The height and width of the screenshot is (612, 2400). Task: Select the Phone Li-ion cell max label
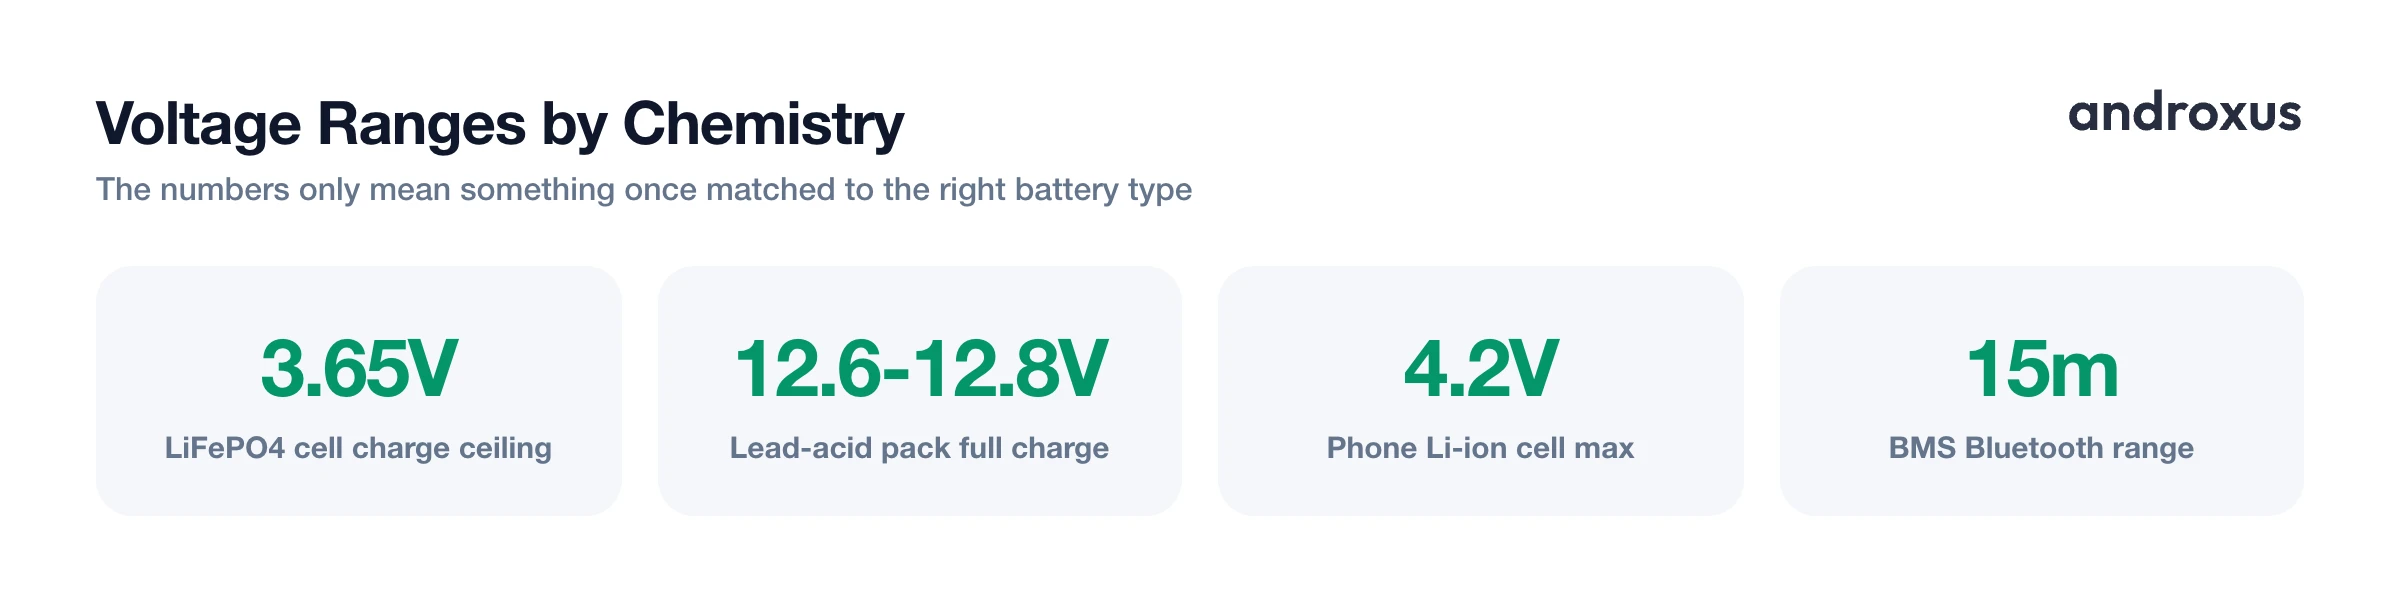click(x=1481, y=448)
